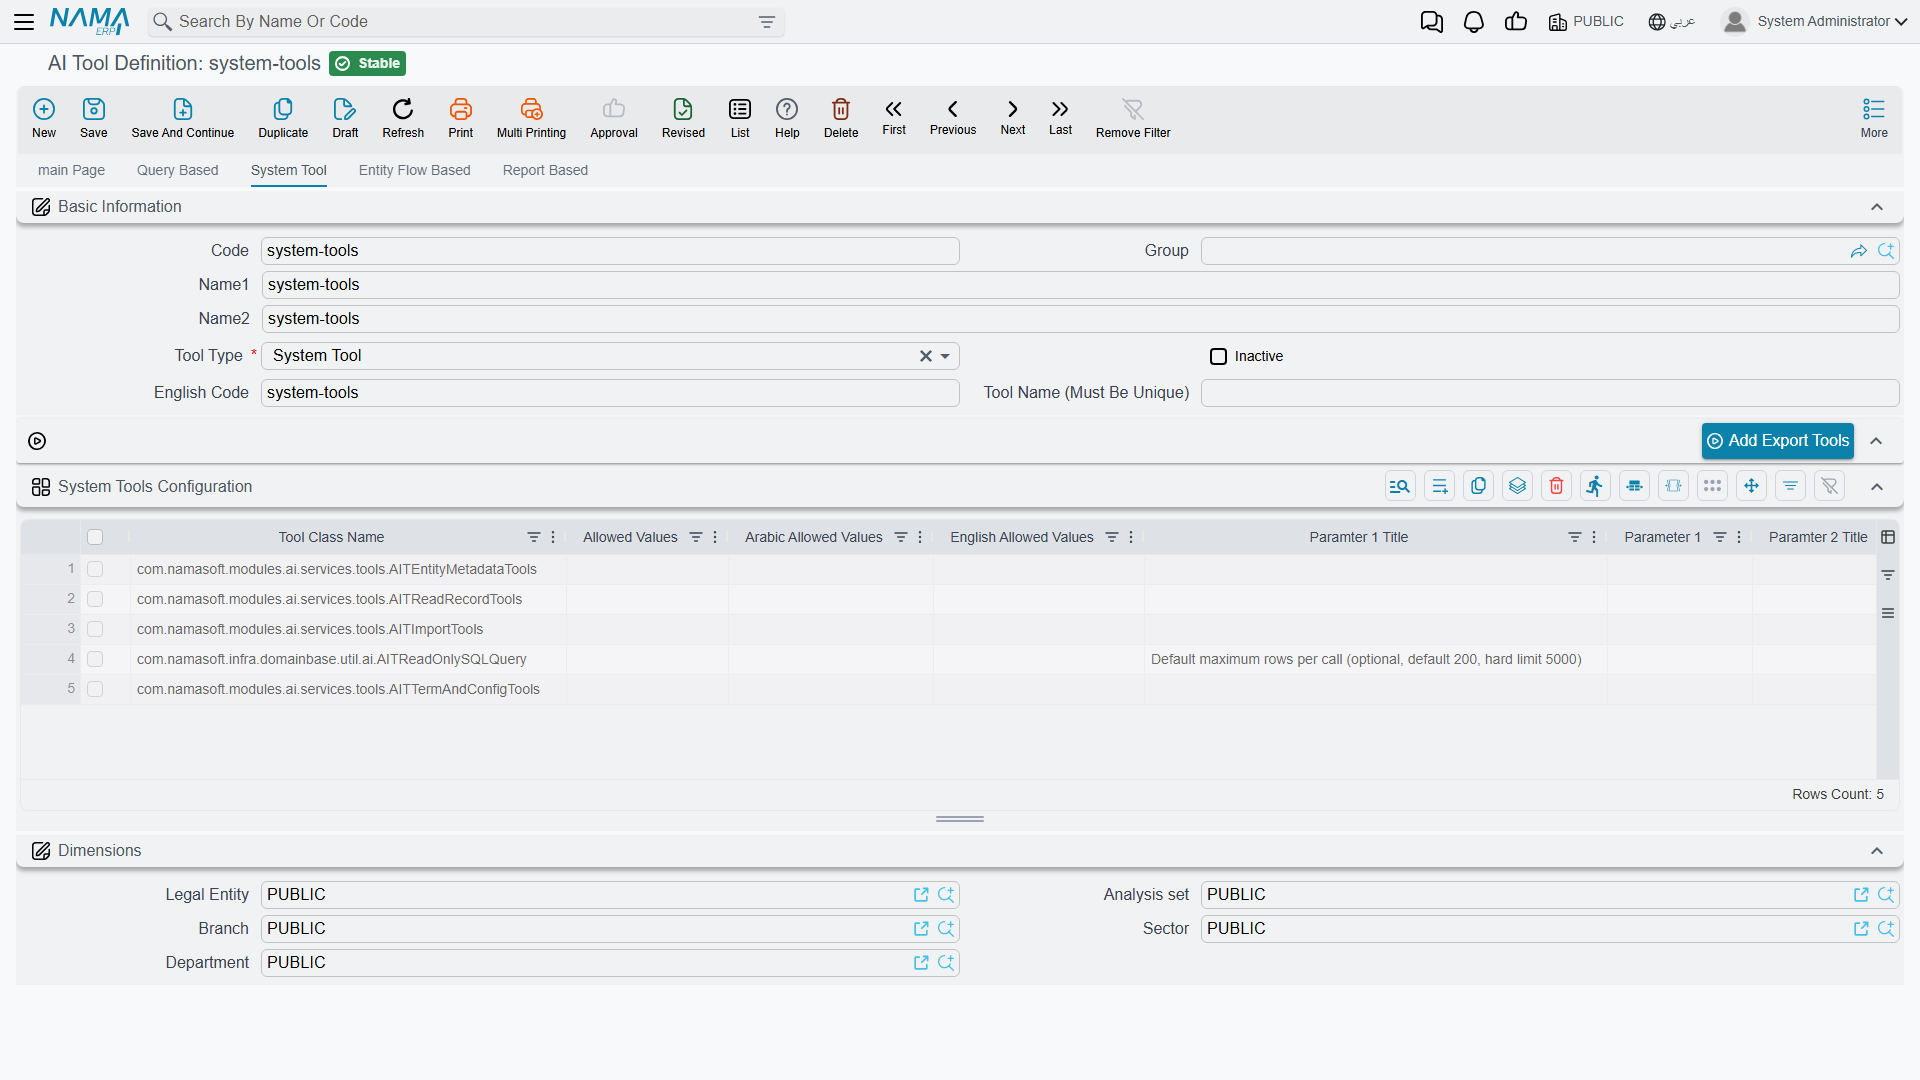Click the English Code input field
This screenshot has height=1080, width=1920.
click(610, 393)
